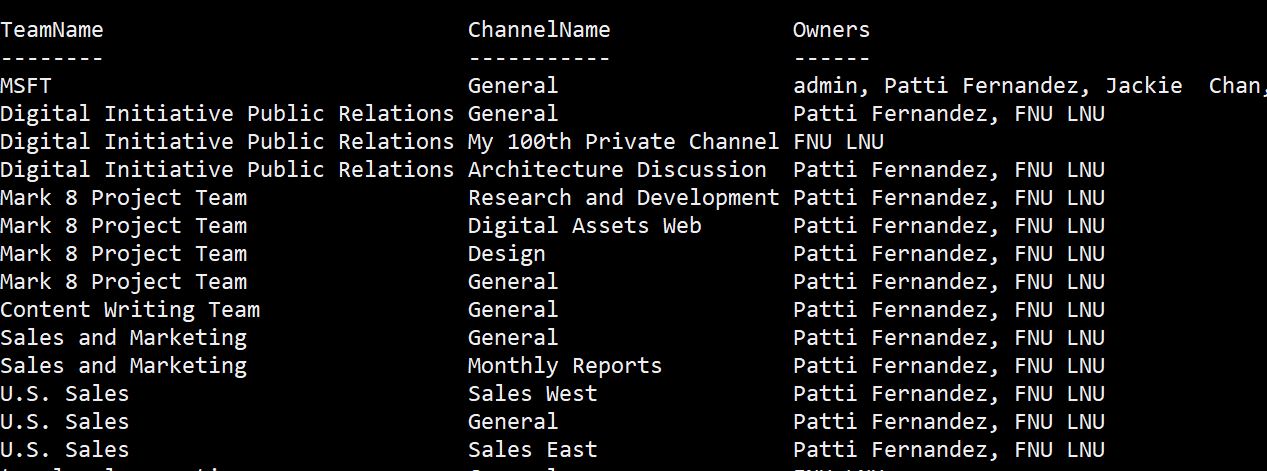Click Sales and Marketing beside Monthly Reports
The height and width of the screenshot is (471, 1267).
[x=123, y=366]
